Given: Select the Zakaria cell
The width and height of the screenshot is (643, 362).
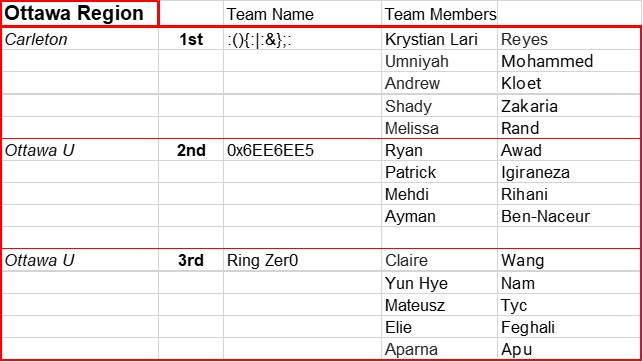Looking at the screenshot, I should pyautogui.click(x=569, y=106).
